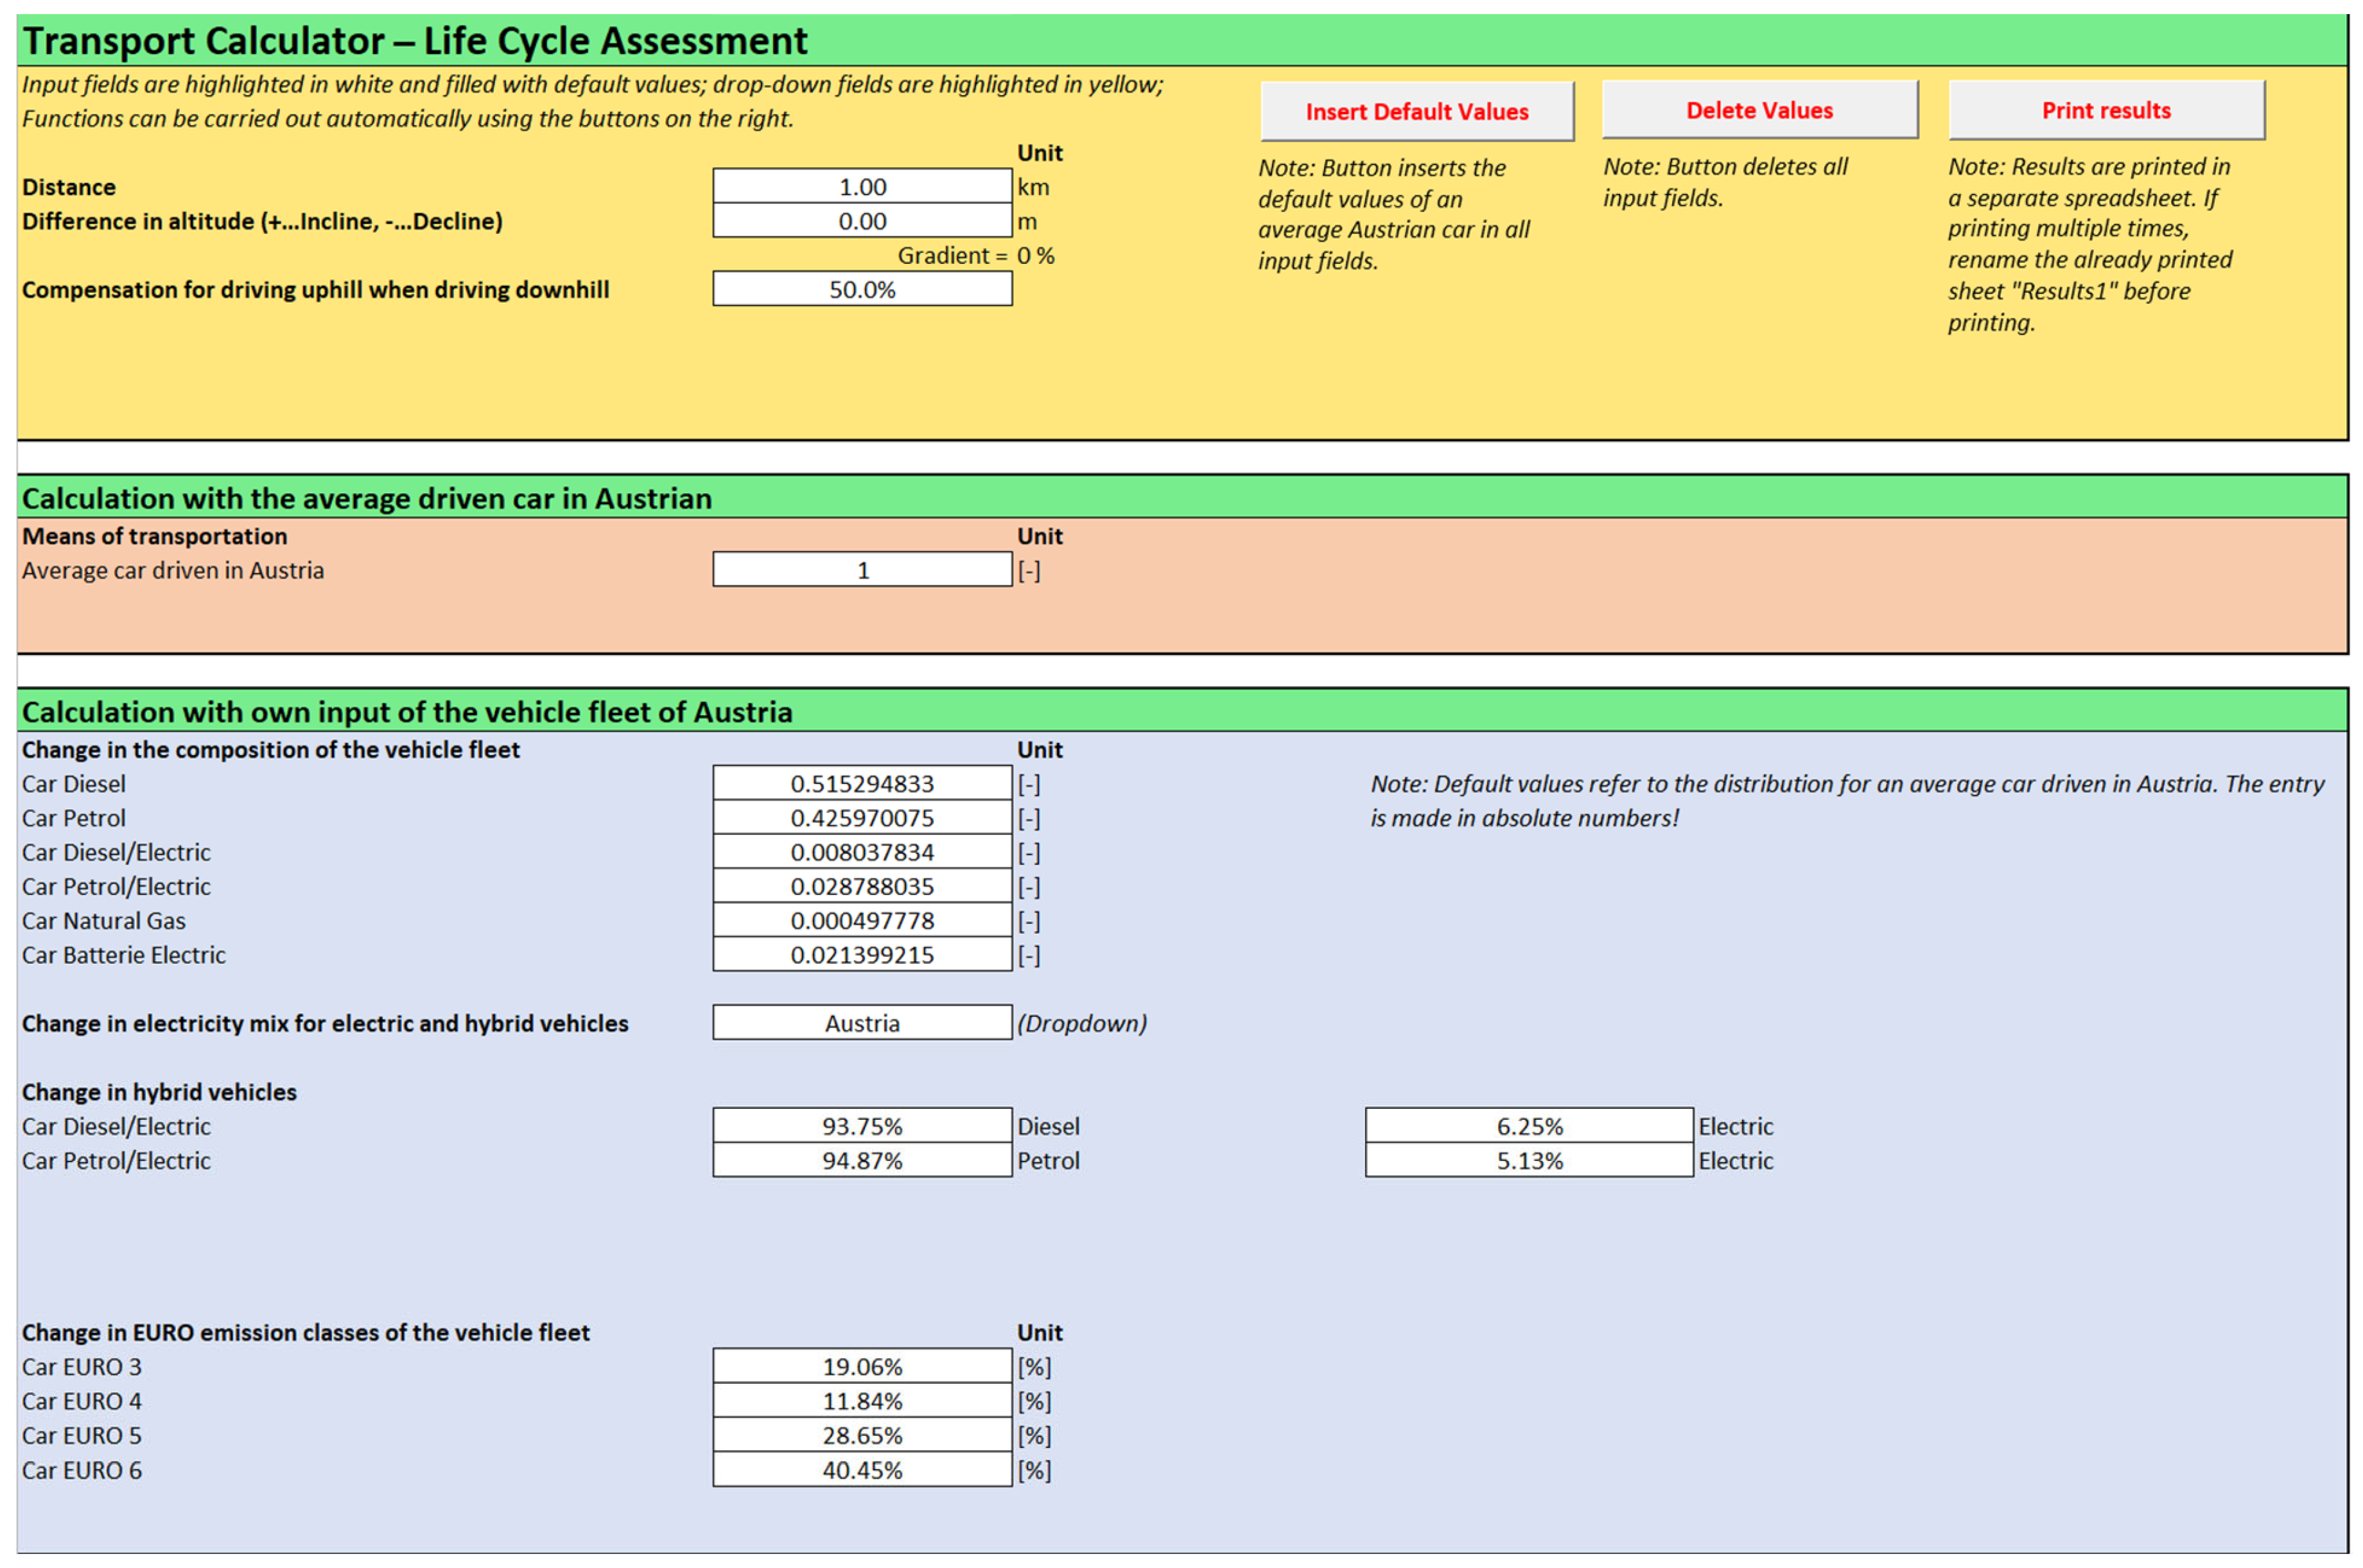Select the Car Natural Gas input field
Image resolution: width=2363 pixels, height=1568 pixels.
861,920
